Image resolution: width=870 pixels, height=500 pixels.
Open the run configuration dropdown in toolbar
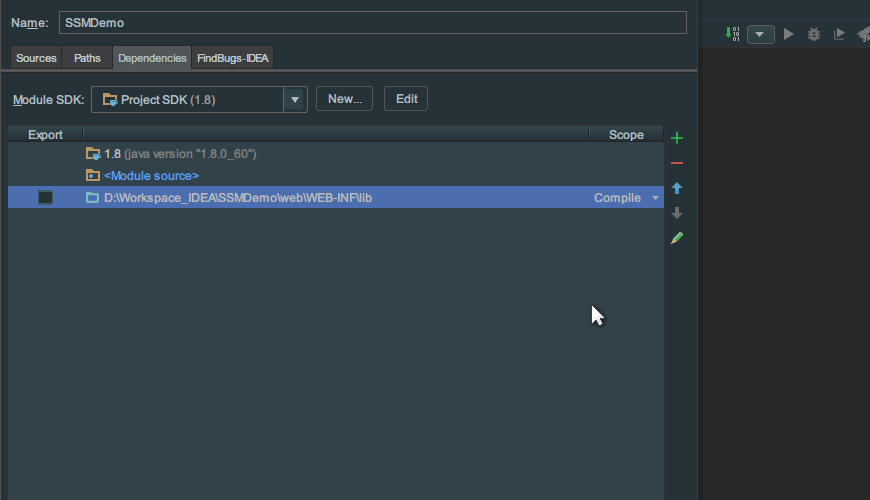click(760, 34)
